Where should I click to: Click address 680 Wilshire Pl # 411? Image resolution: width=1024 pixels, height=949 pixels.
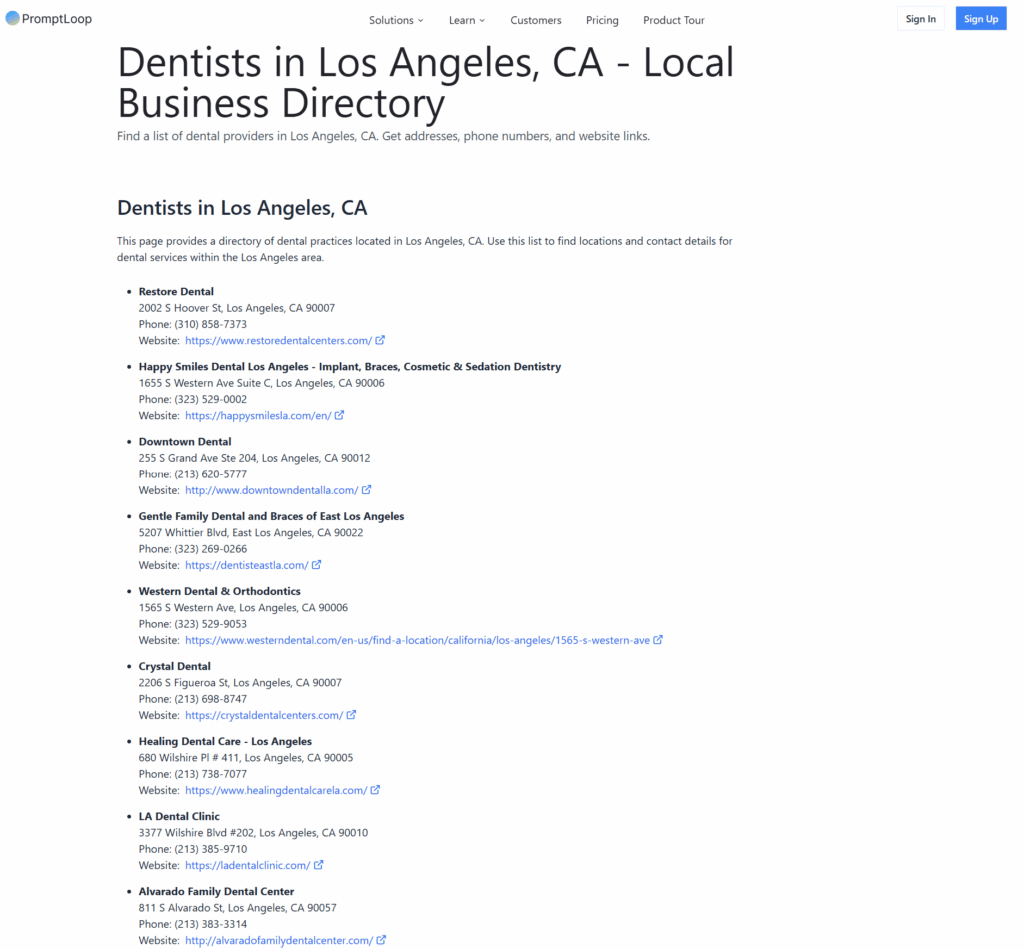(246, 758)
